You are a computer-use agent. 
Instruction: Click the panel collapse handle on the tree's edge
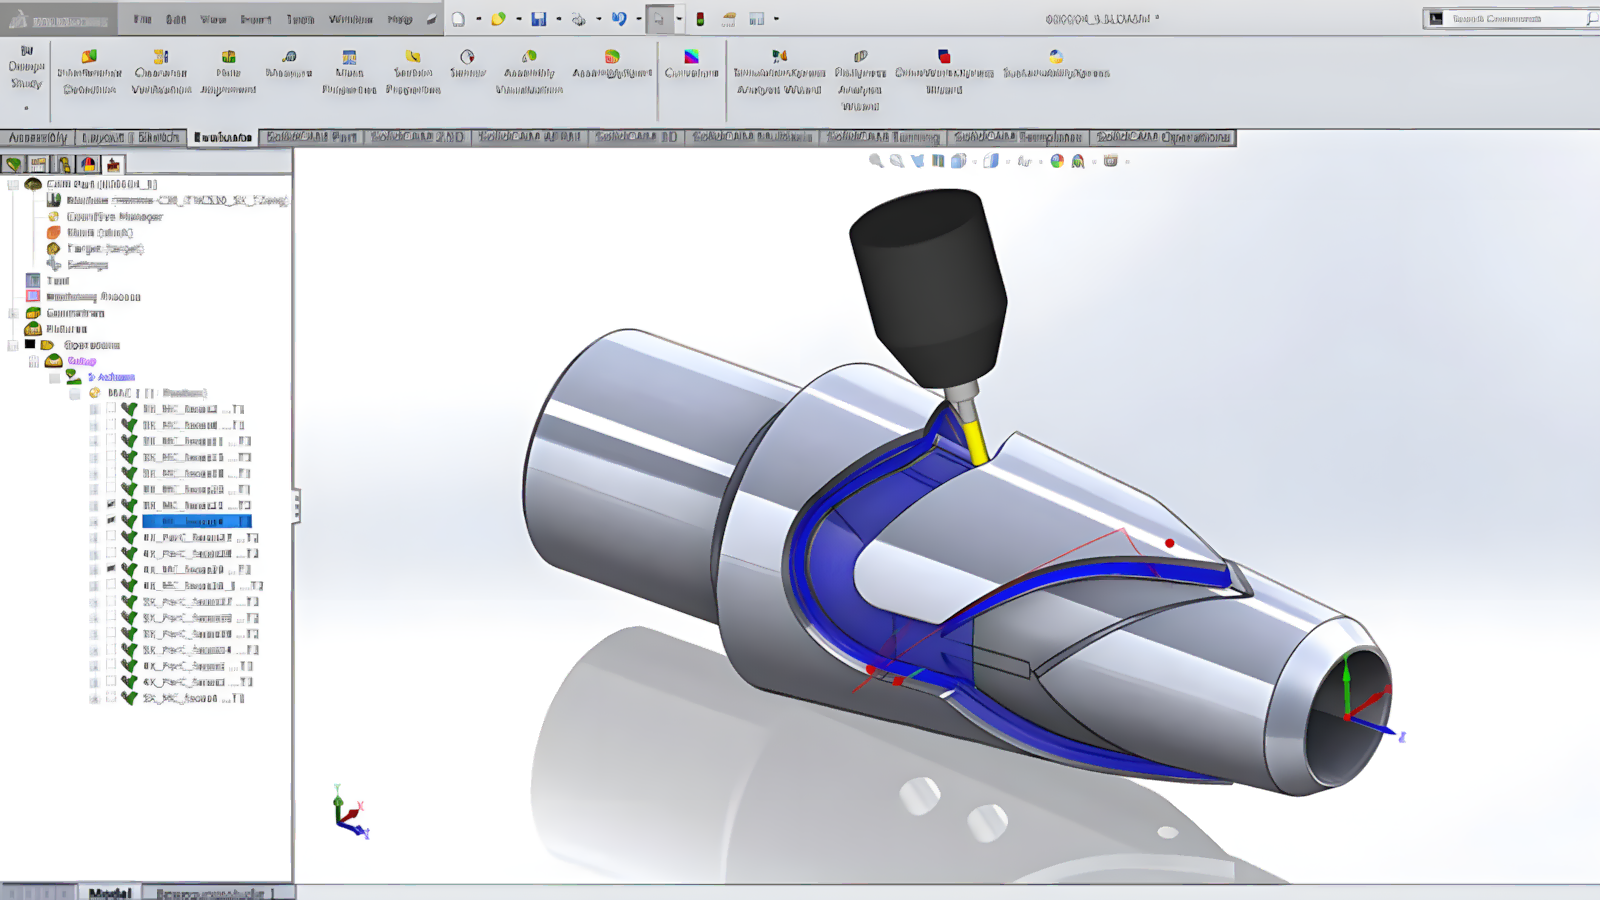point(296,505)
